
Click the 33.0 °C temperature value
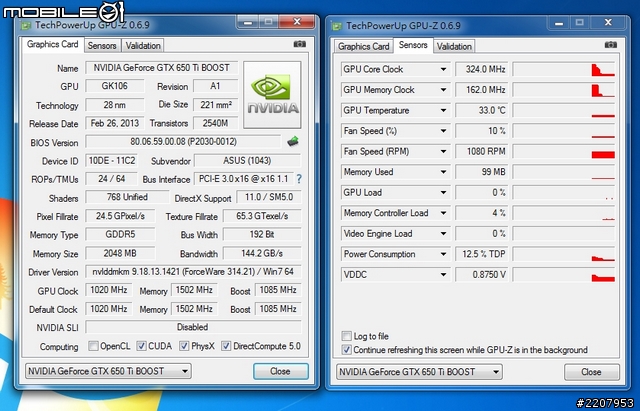482,111
